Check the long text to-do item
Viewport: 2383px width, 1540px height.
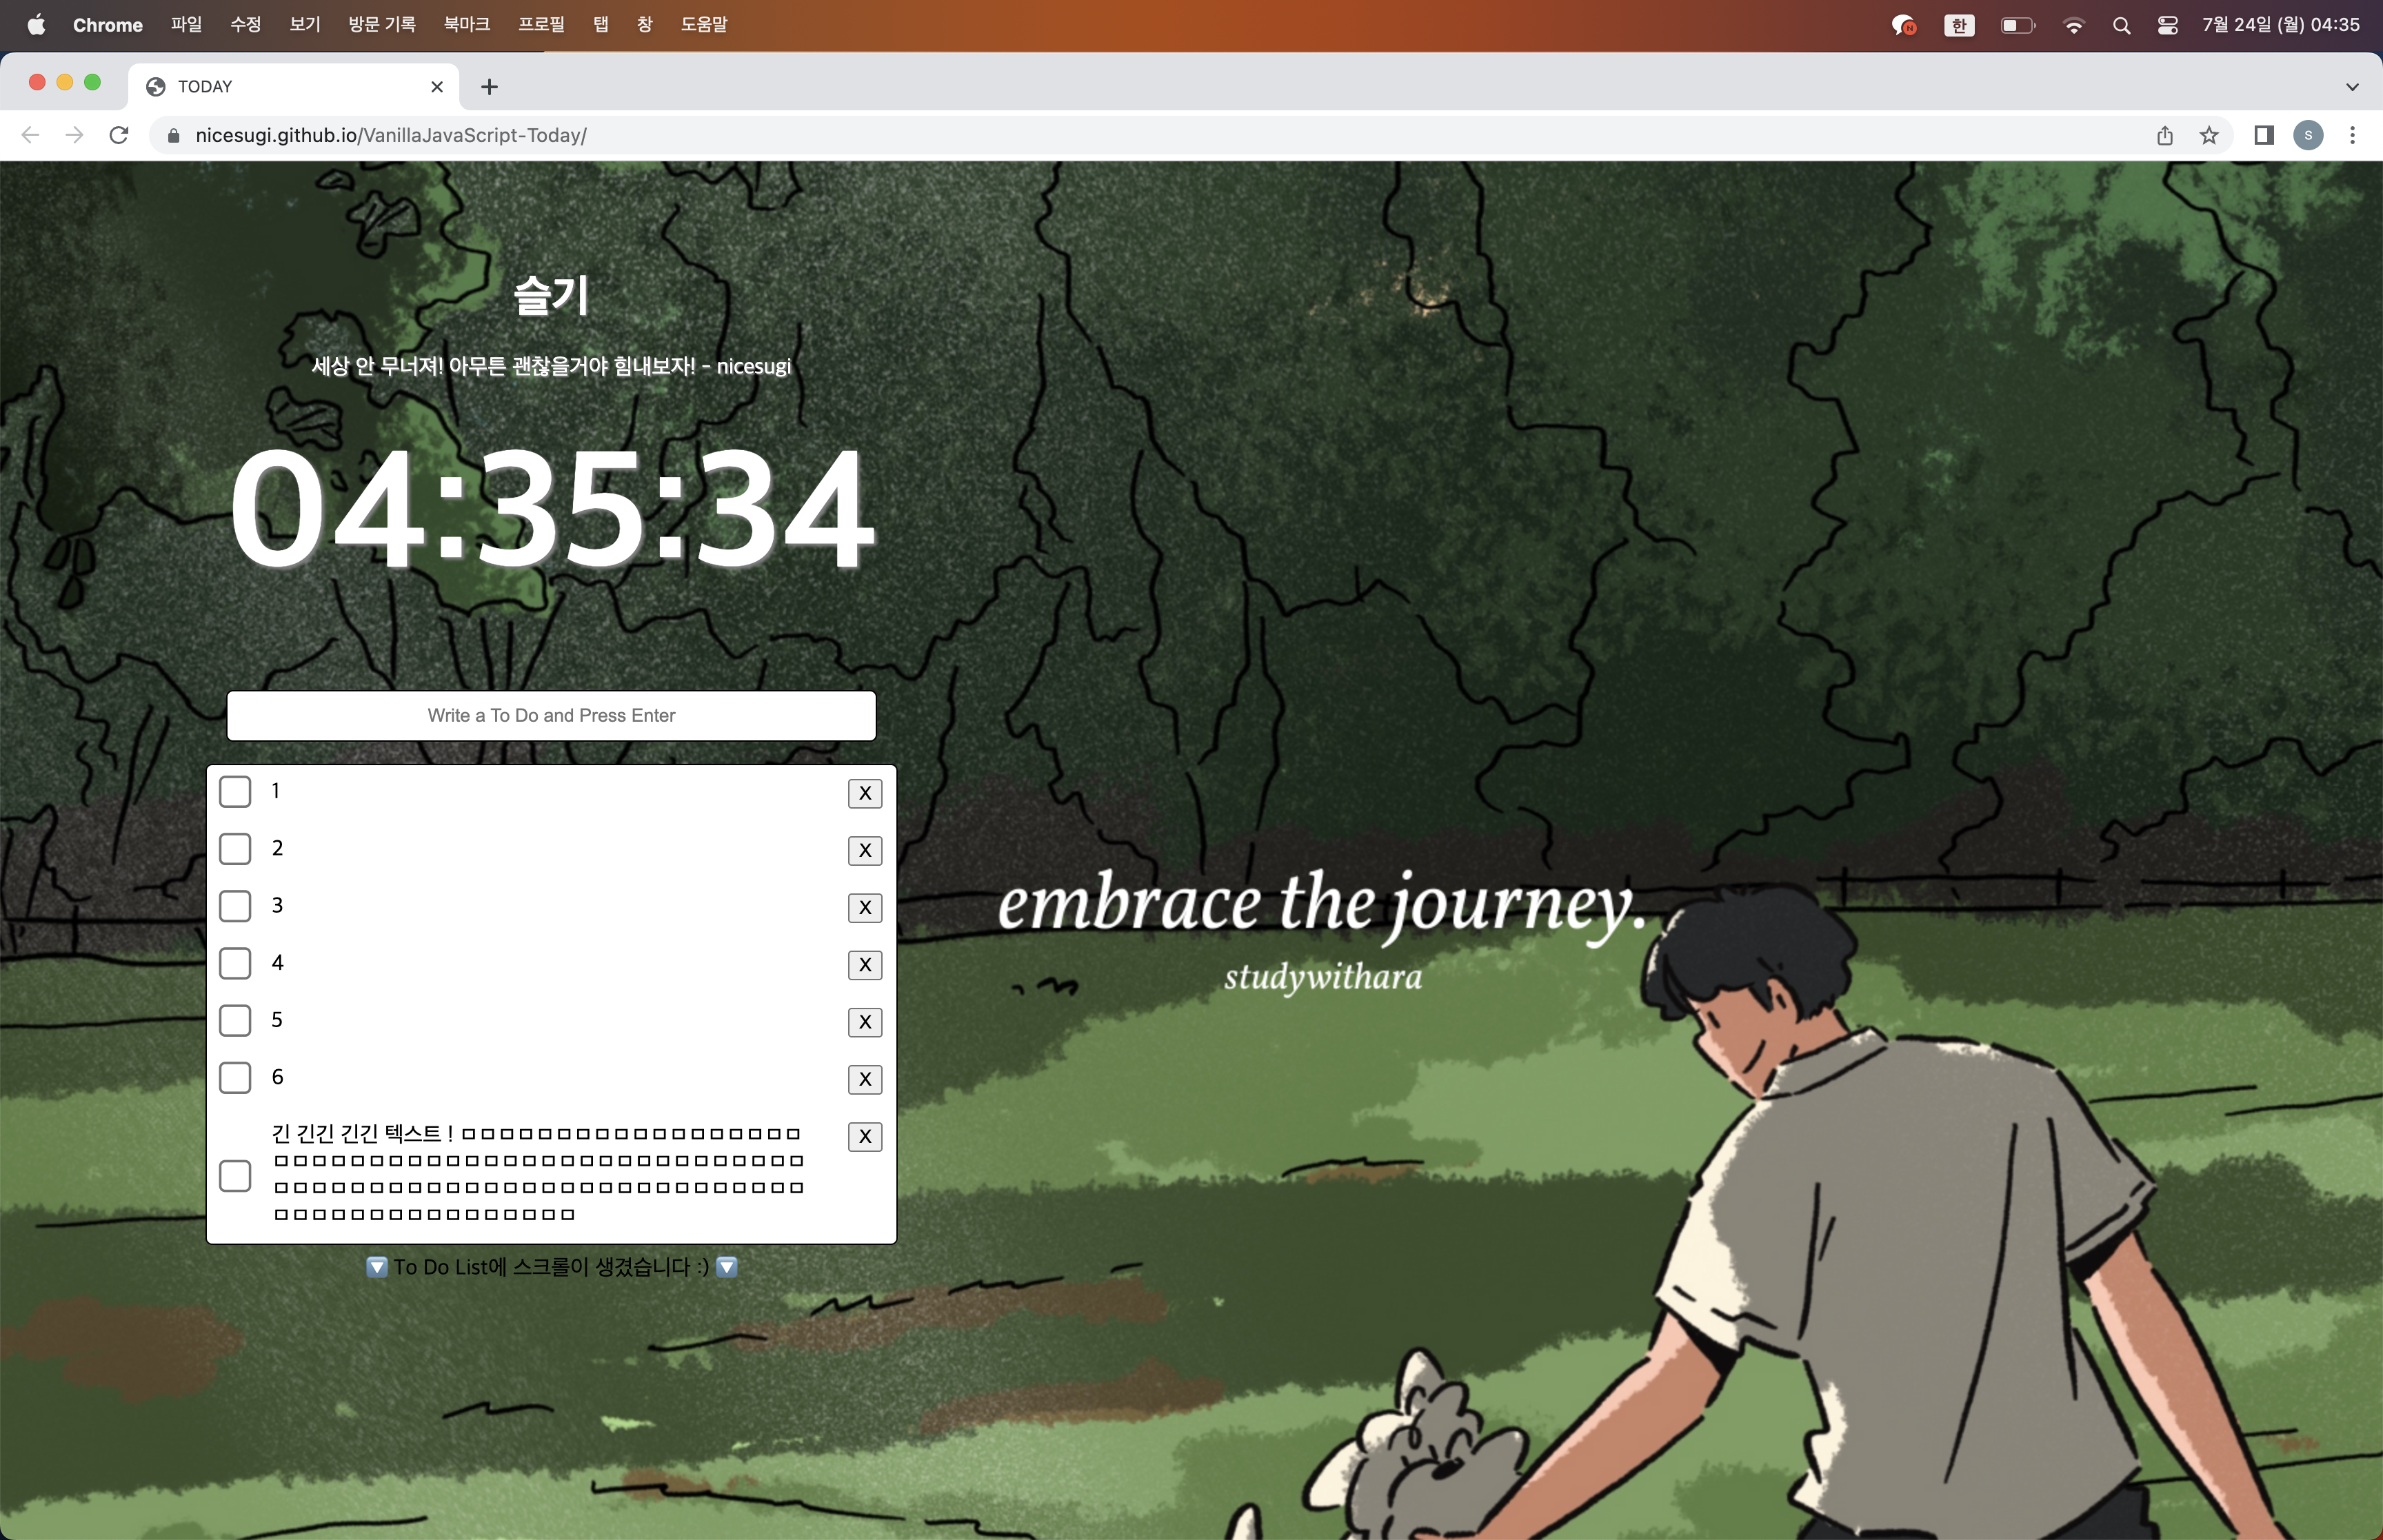click(235, 1176)
